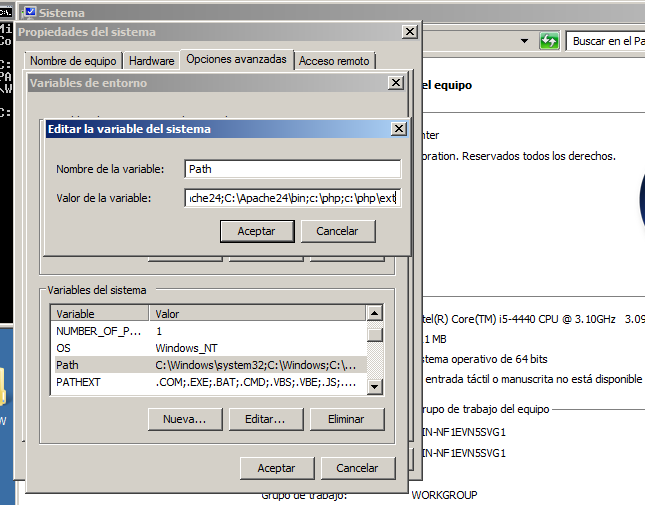Image resolution: width=645 pixels, height=505 pixels.
Task: Confirm the edit with Aceptar in Editar dialog
Action: click(x=257, y=231)
